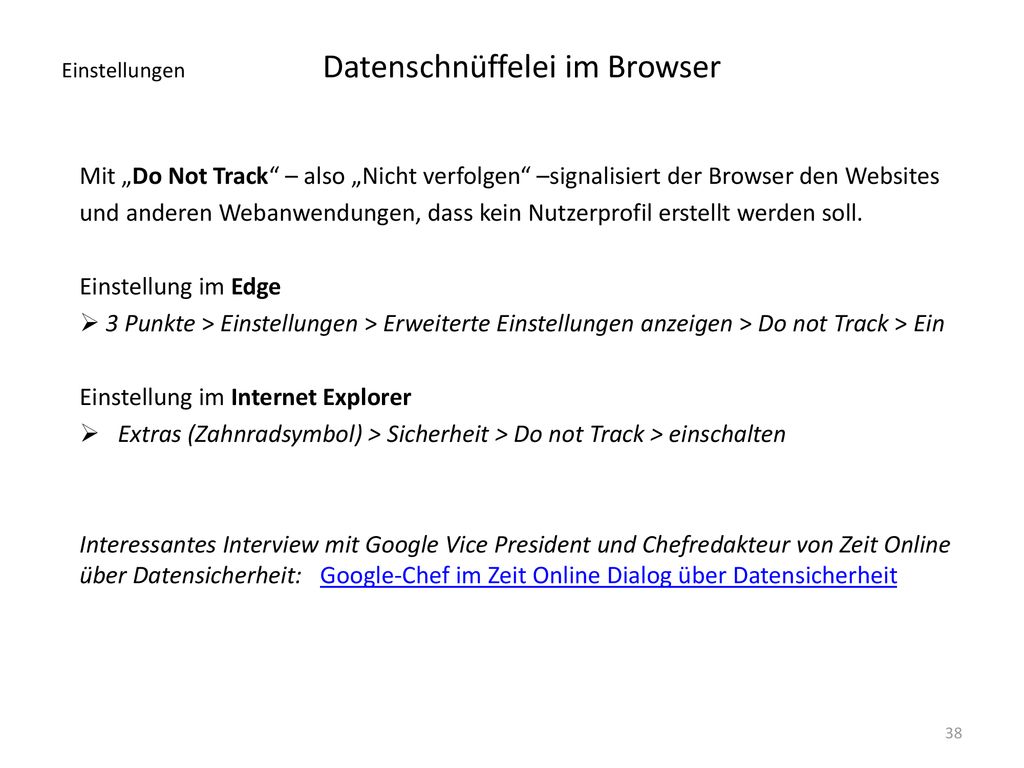
Task: Click the über Datensicherheit: label before link
Action: 191,575
